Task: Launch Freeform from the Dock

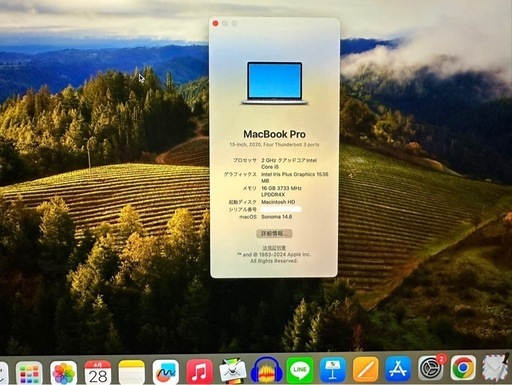Action: 166,372
